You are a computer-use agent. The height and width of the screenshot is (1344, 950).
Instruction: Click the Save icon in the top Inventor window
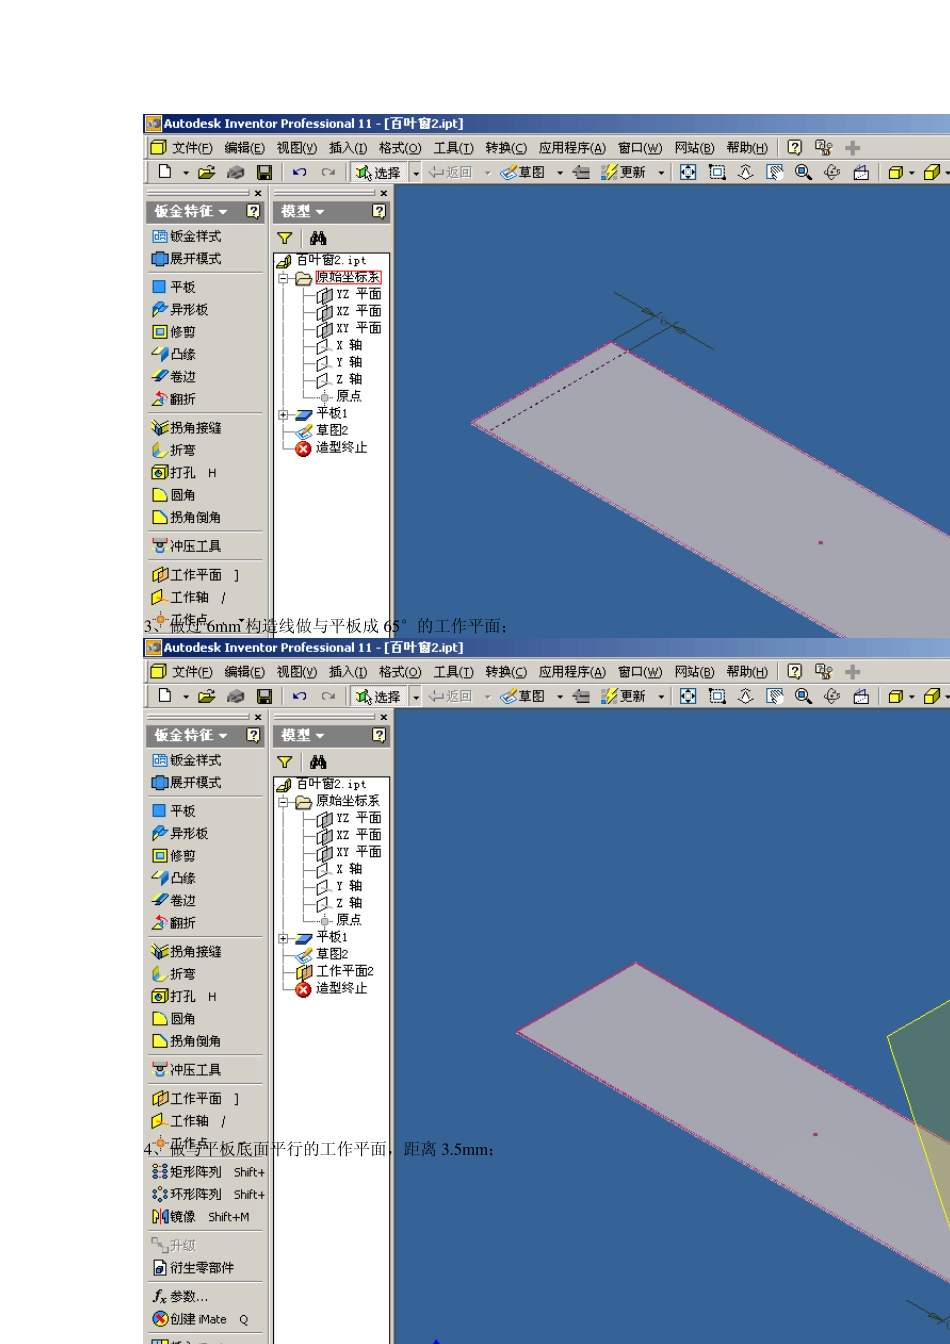click(x=264, y=172)
